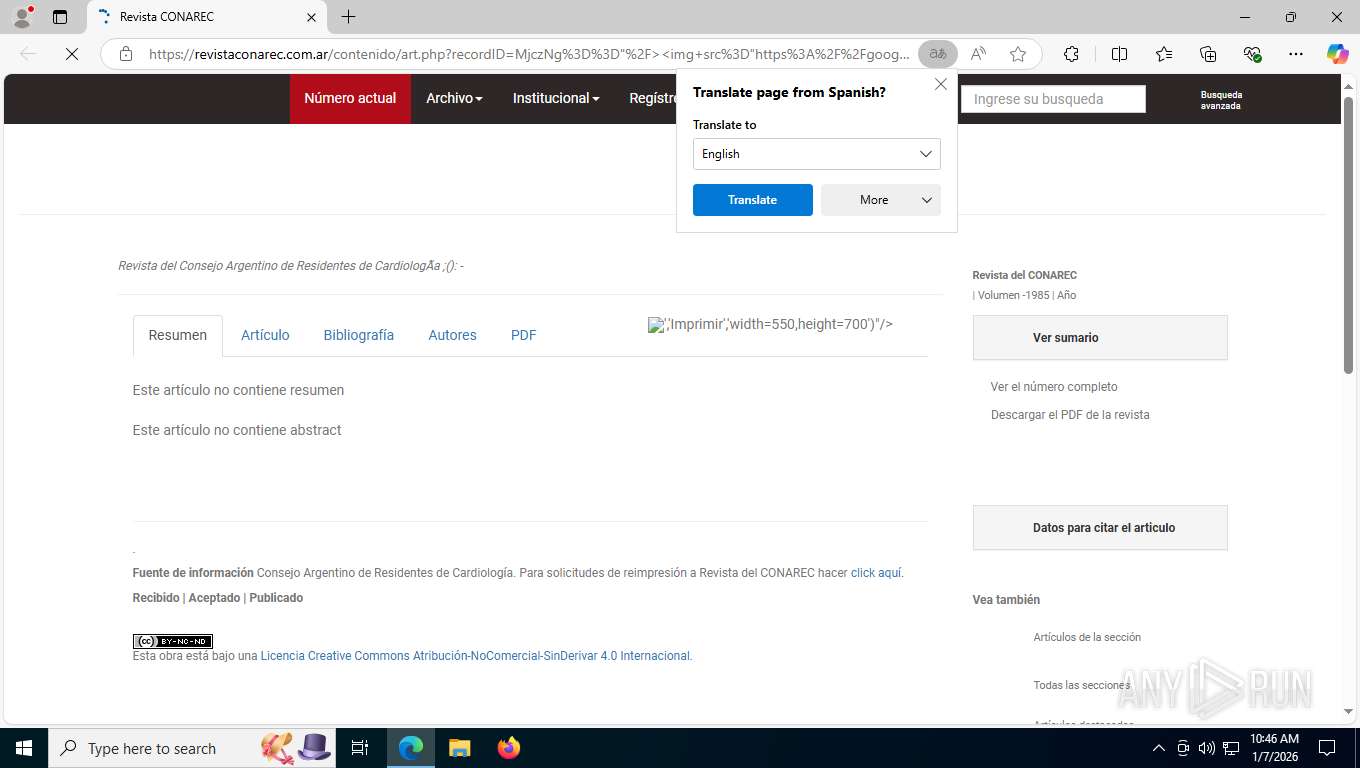Open Task View on taskbar

pos(360,748)
